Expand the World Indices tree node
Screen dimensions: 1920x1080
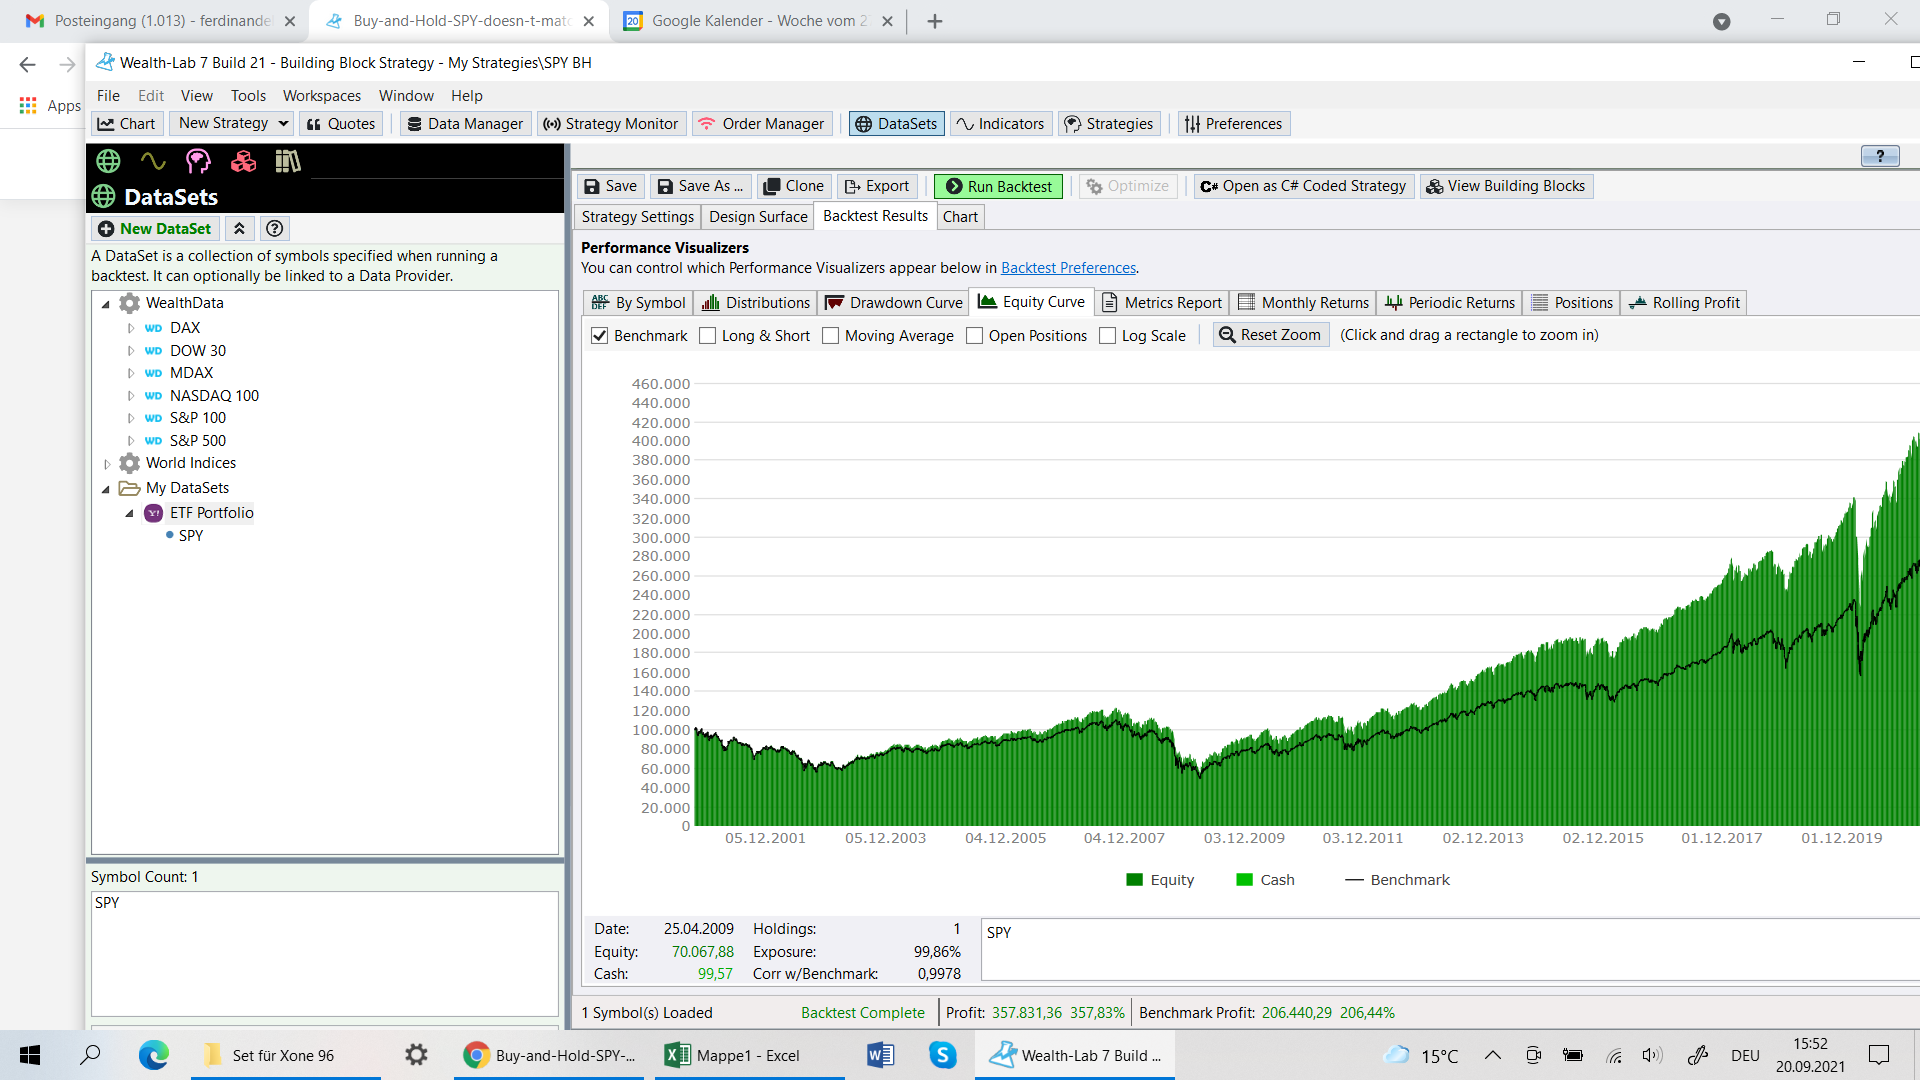(x=107, y=464)
